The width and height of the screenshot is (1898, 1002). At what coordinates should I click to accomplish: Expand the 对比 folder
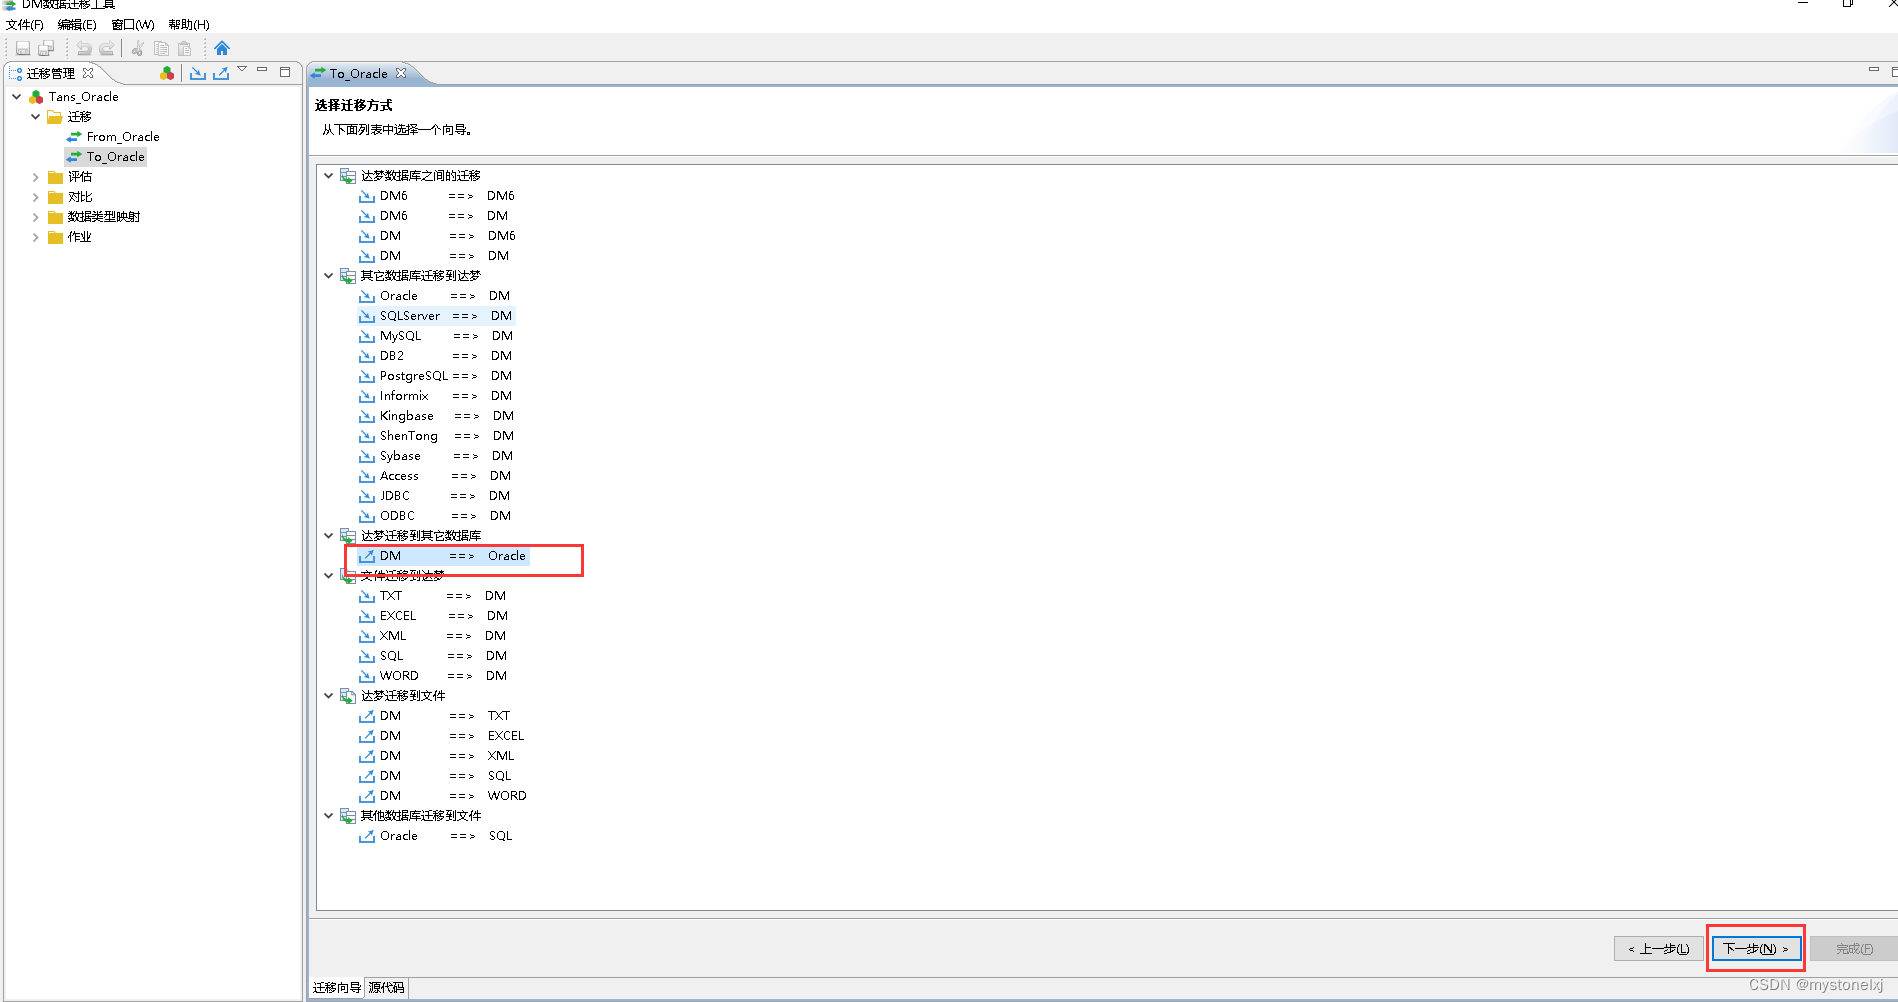click(36, 197)
